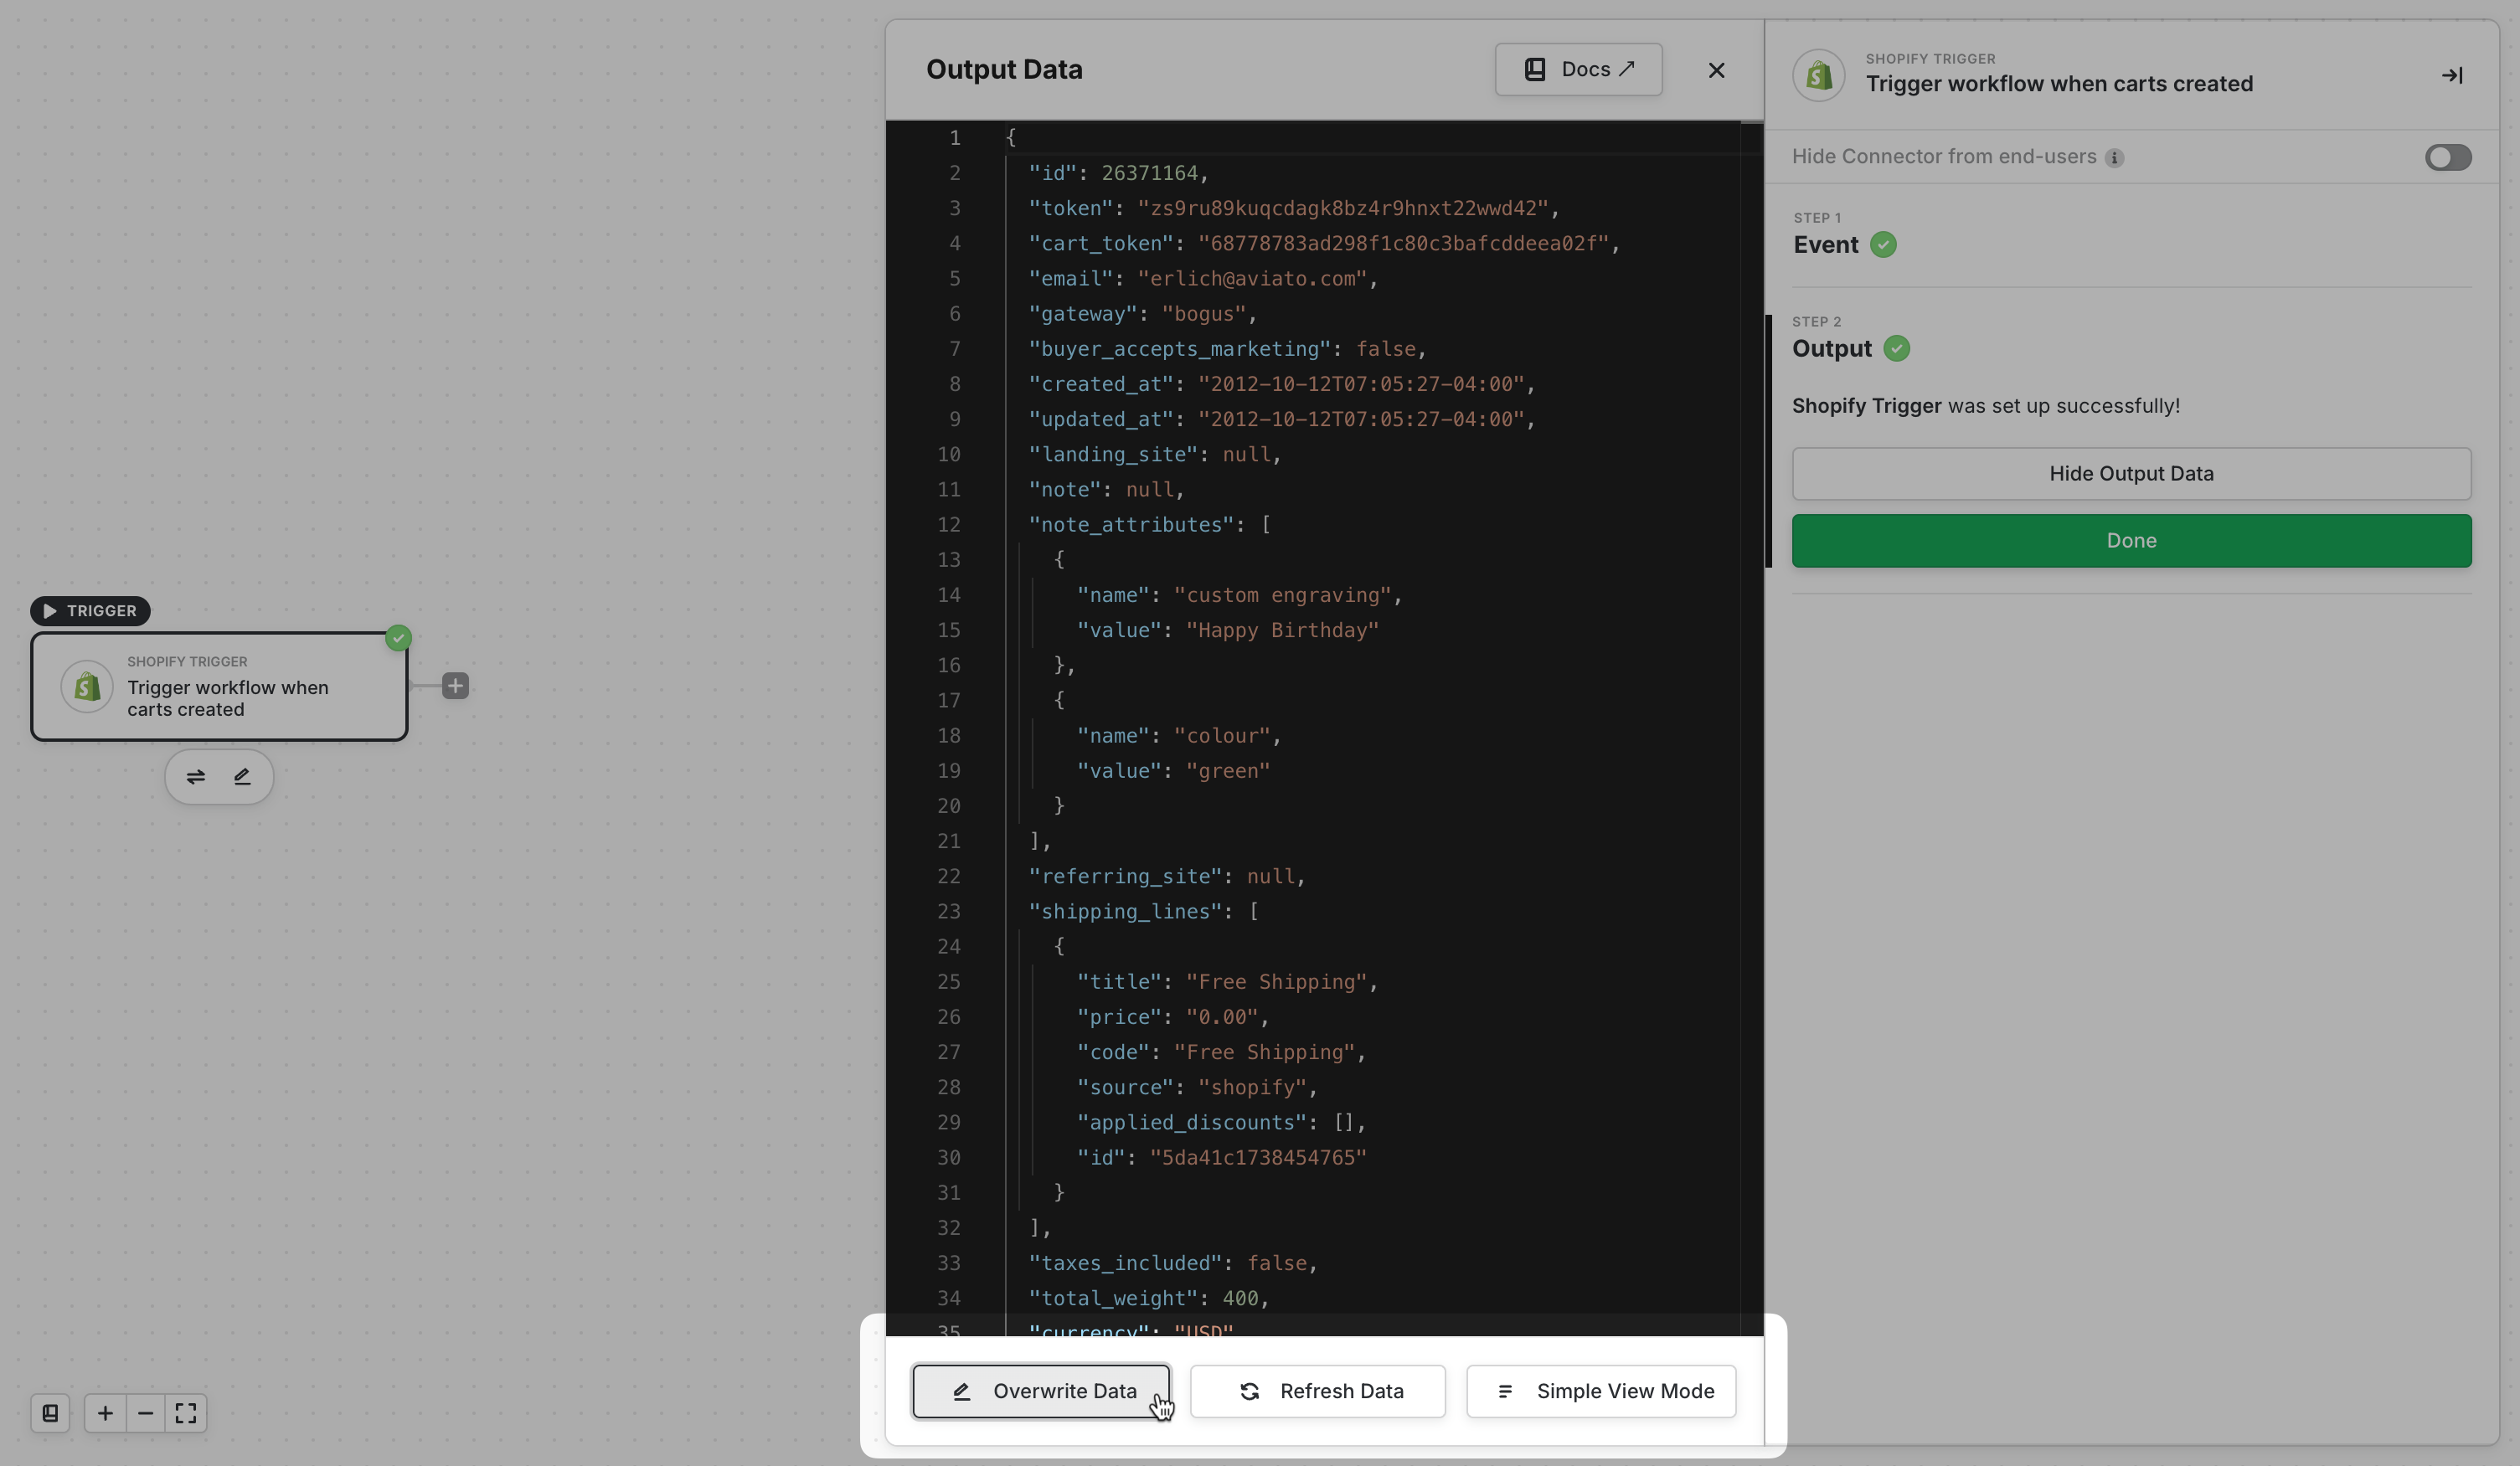Image resolution: width=2520 pixels, height=1466 pixels.
Task: Zoom out the canvas with the minus icon
Action: (x=146, y=1413)
